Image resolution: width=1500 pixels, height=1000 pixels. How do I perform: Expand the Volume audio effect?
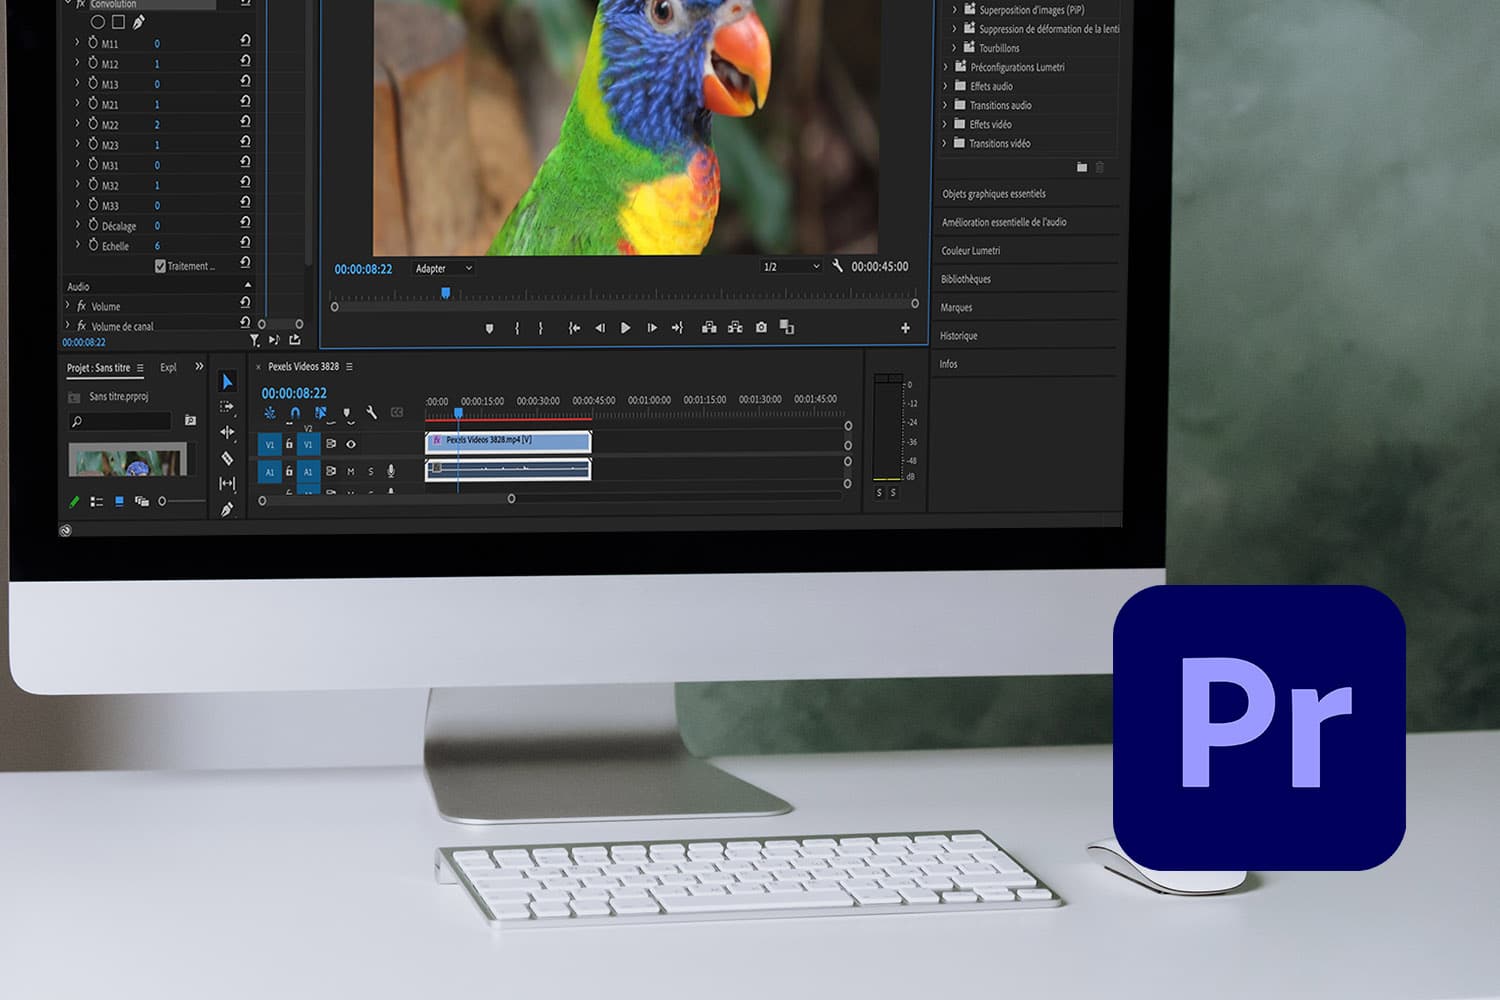(68, 305)
